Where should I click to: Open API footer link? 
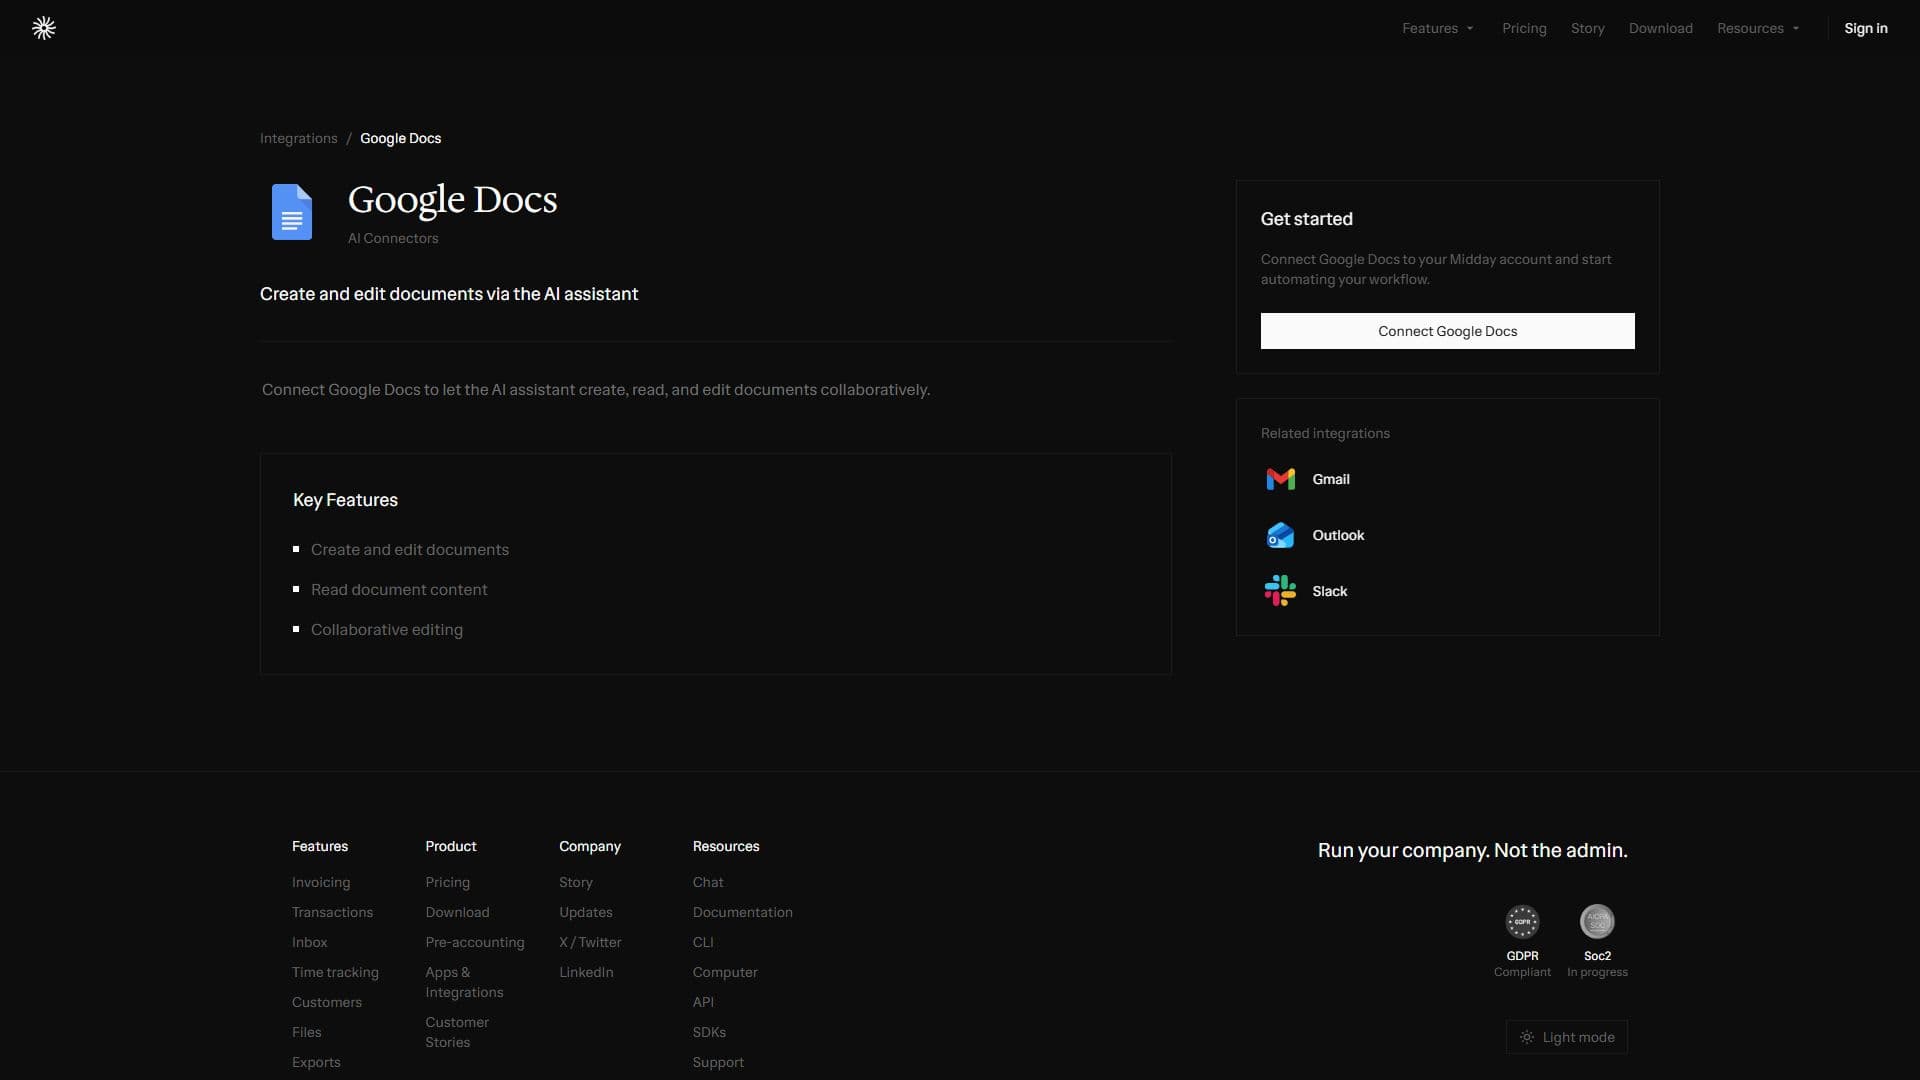click(703, 1002)
